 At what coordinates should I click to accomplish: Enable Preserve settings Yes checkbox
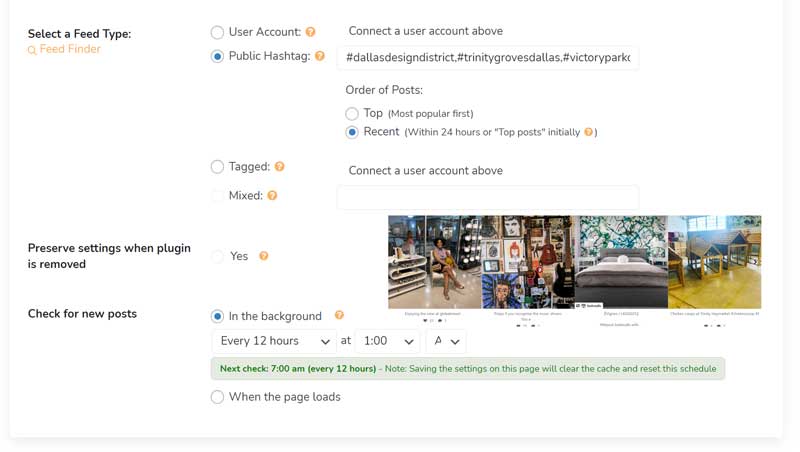coord(217,256)
